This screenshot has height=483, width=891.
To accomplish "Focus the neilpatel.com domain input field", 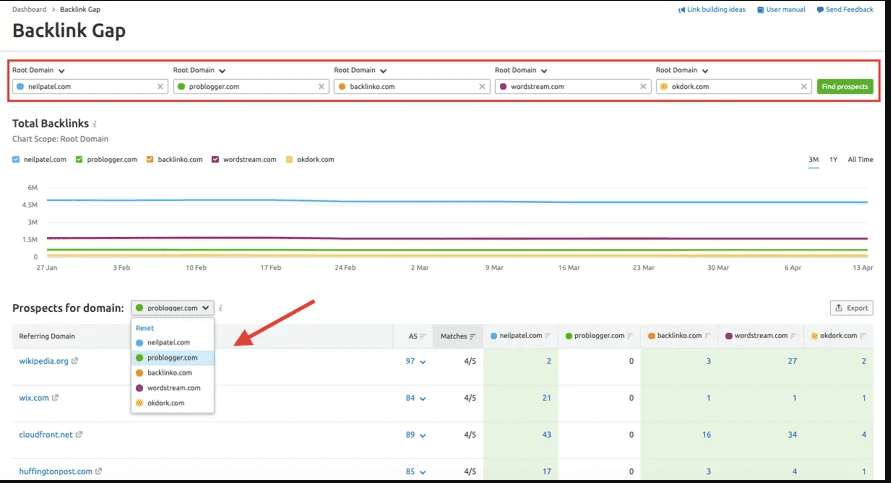I will pyautogui.click(x=90, y=86).
